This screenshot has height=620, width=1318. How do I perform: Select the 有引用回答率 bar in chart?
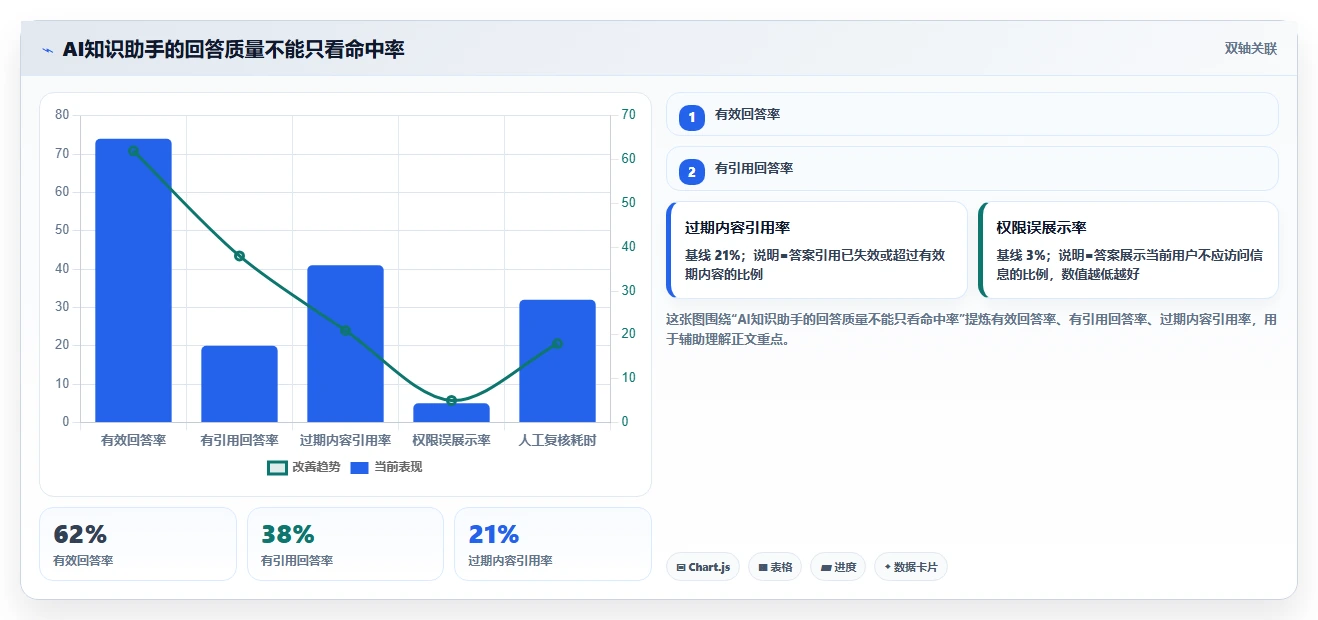point(239,384)
